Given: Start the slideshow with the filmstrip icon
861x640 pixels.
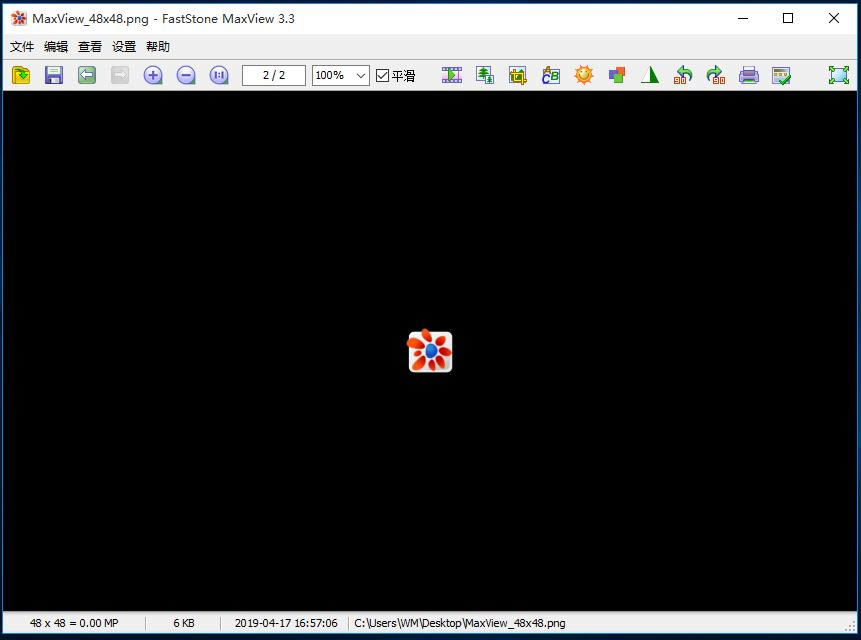Looking at the screenshot, I should tap(452, 75).
